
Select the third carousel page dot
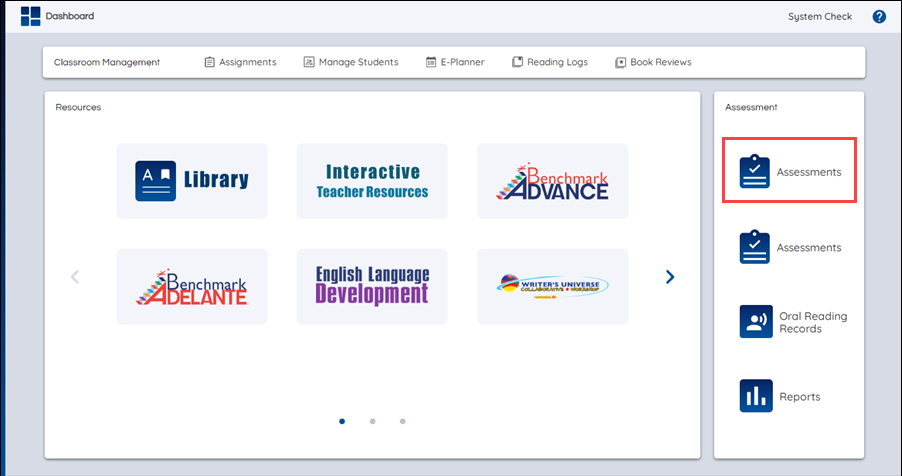[x=403, y=421]
